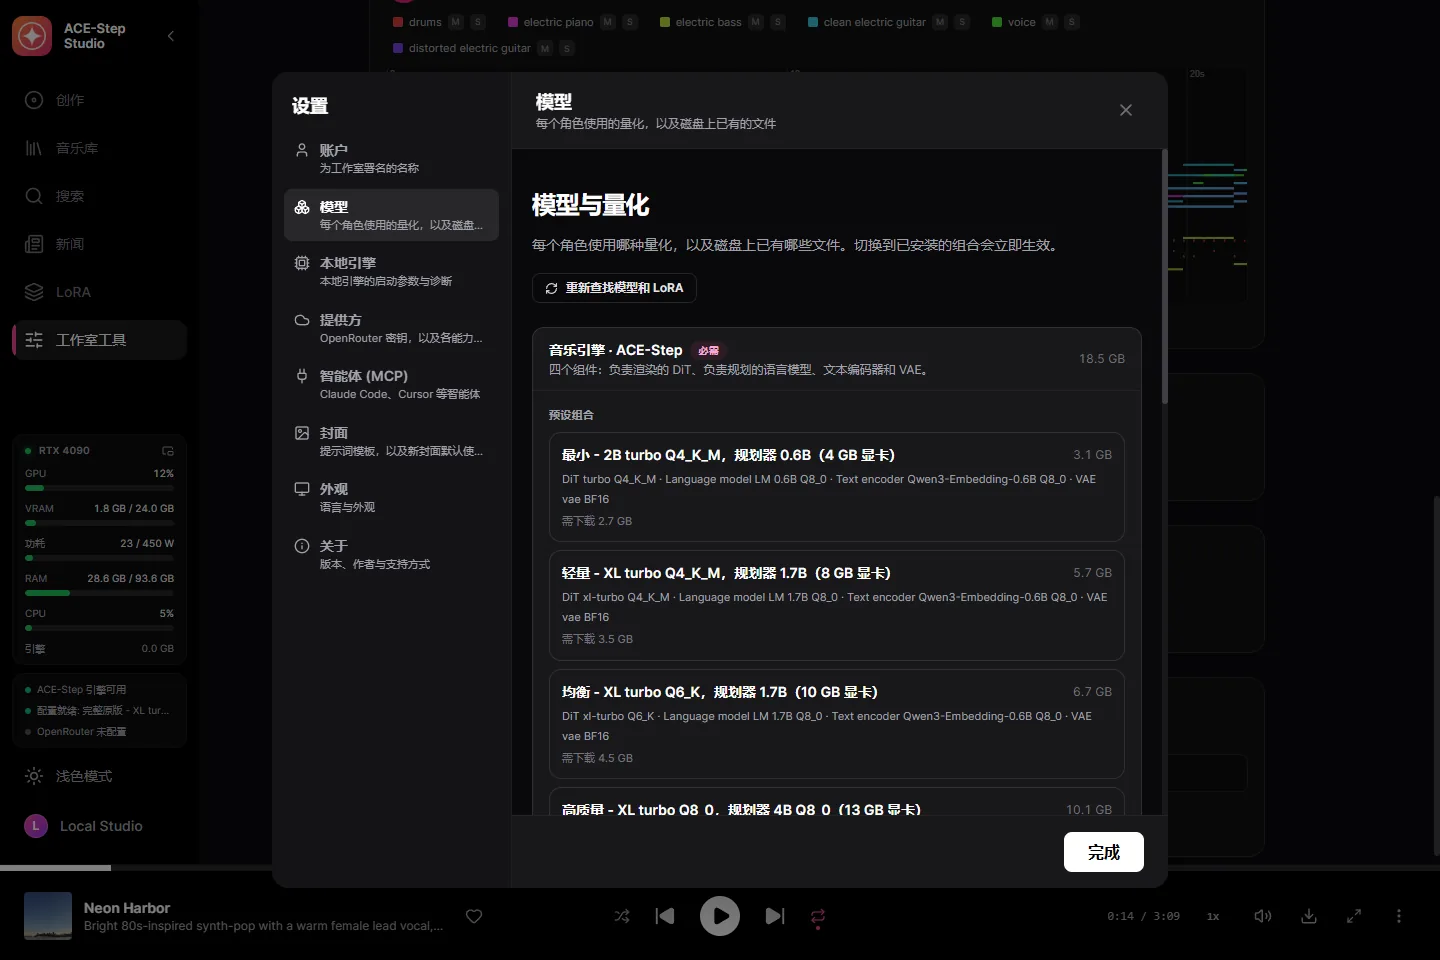Like the Neon Harbor track with heart icon
The height and width of the screenshot is (960, 1440).
pos(474,916)
